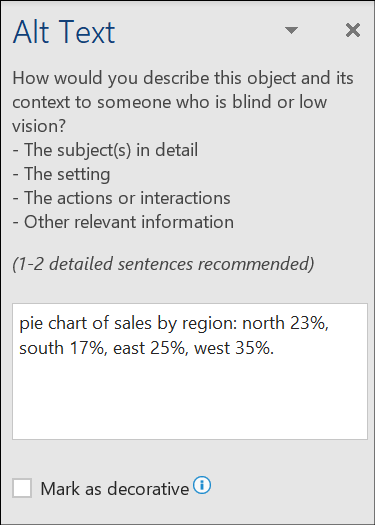This screenshot has height=525, width=375.
Task: Click "west 35%" in the alt text field
Action: (x=233, y=348)
